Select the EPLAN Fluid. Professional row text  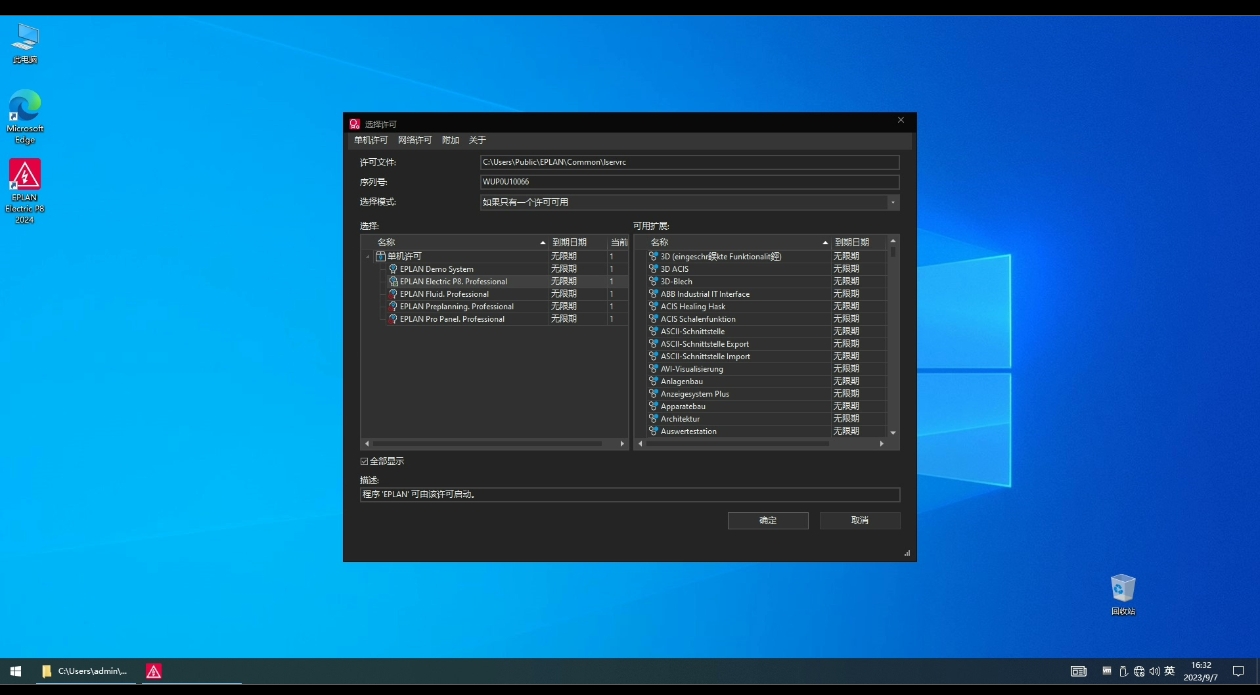point(444,294)
